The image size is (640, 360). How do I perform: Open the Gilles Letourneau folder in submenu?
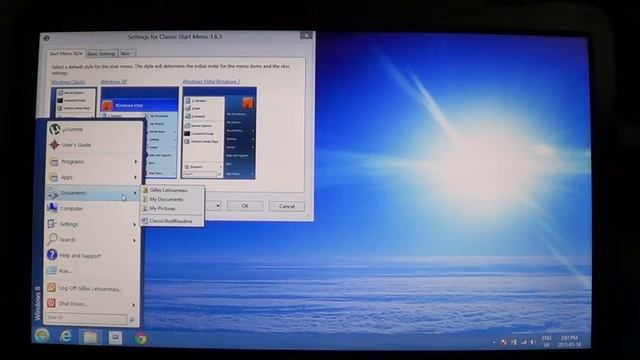point(172,190)
